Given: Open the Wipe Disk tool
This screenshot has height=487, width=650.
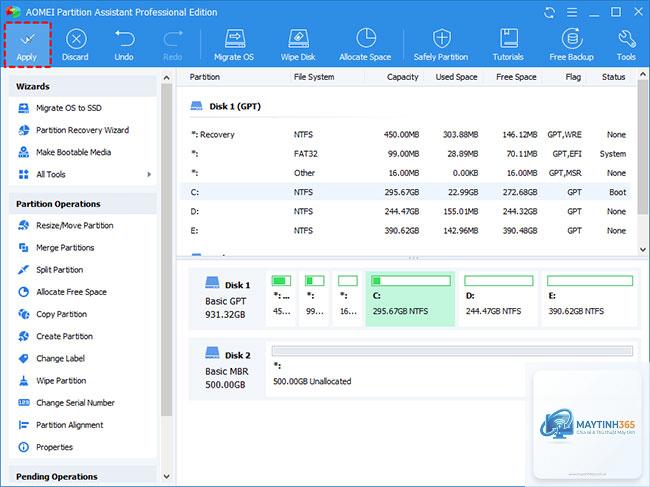Looking at the screenshot, I should (298, 45).
